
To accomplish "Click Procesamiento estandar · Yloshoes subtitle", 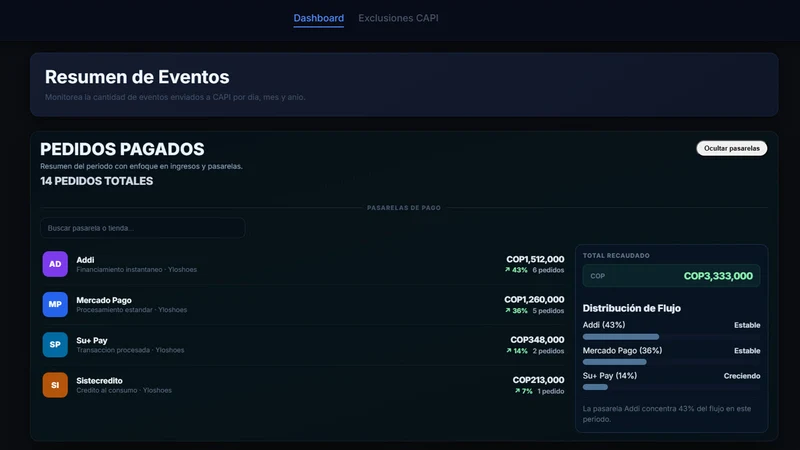I will coord(132,310).
